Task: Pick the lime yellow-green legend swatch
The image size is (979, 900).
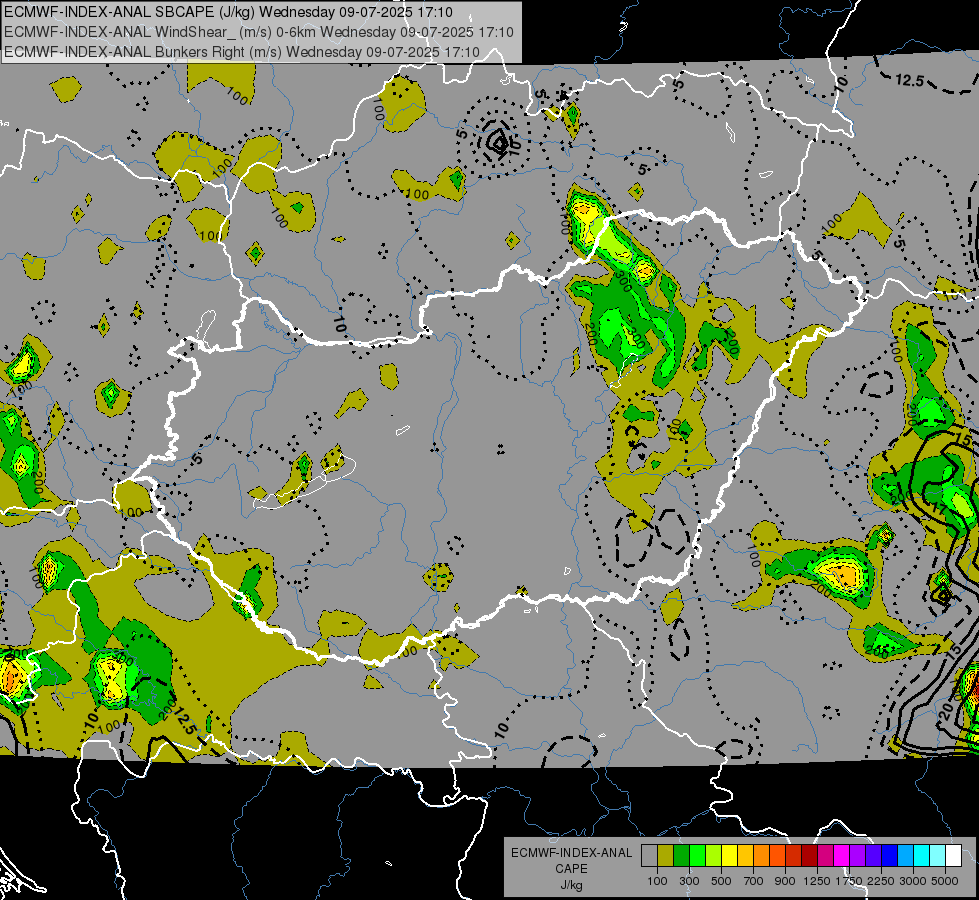Action: click(x=713, y=856)
